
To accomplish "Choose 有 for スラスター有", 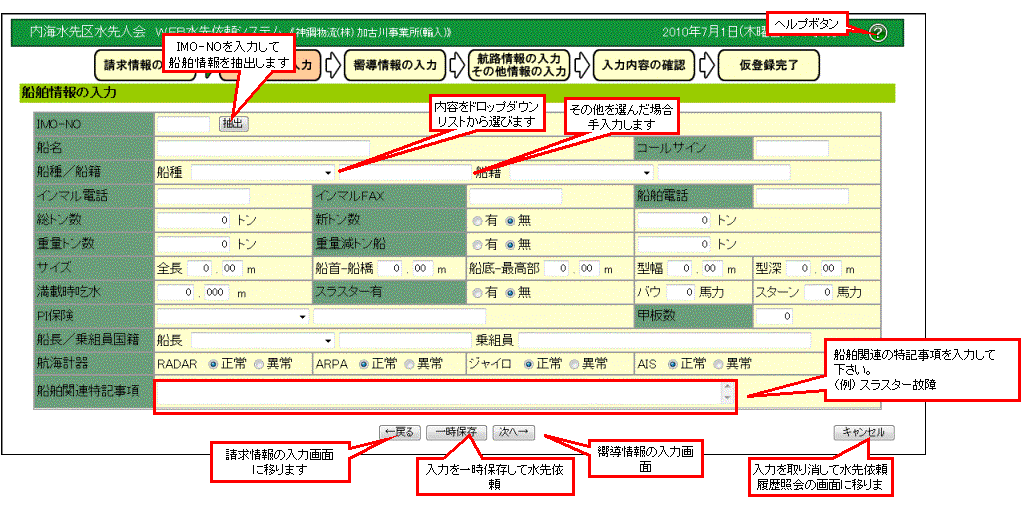I will point(477,293).
